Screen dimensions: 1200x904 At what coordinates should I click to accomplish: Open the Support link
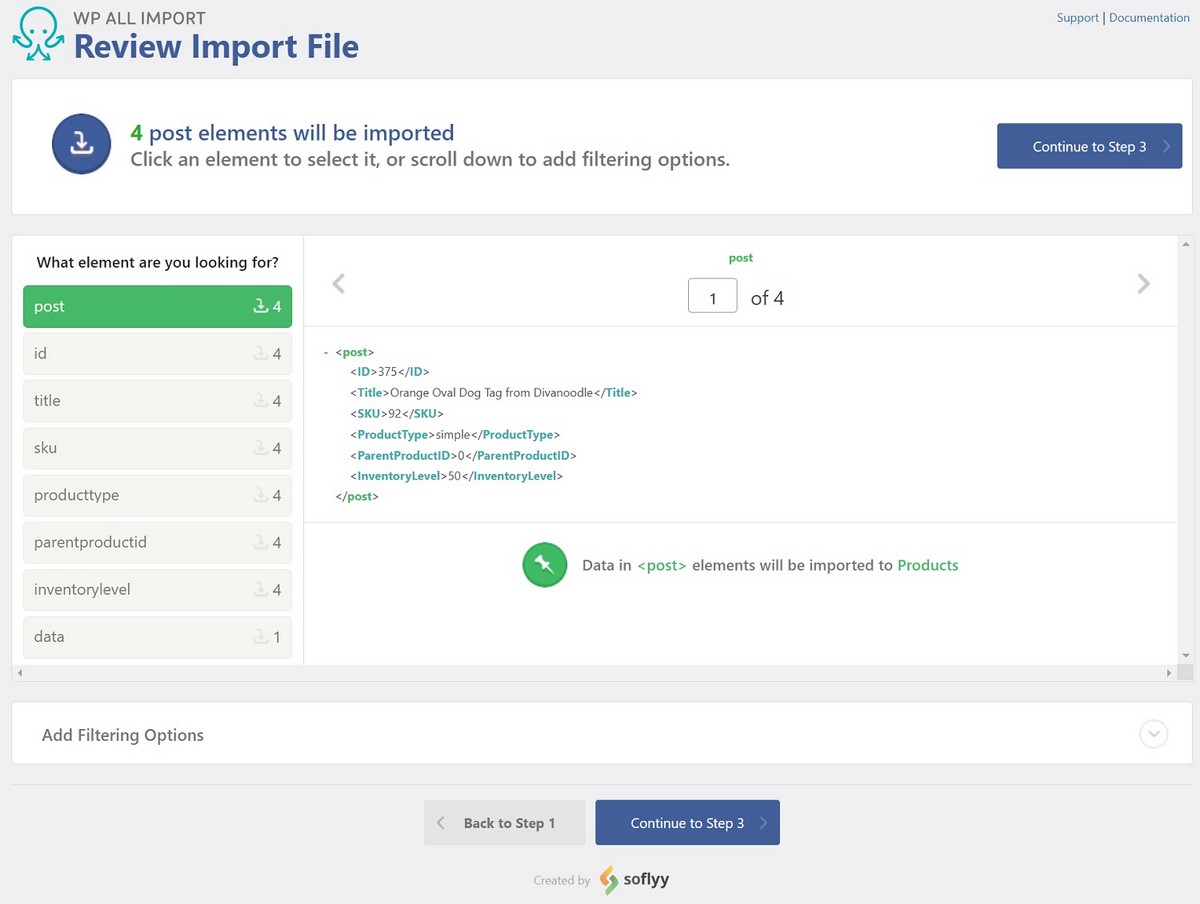[1077, 17]
